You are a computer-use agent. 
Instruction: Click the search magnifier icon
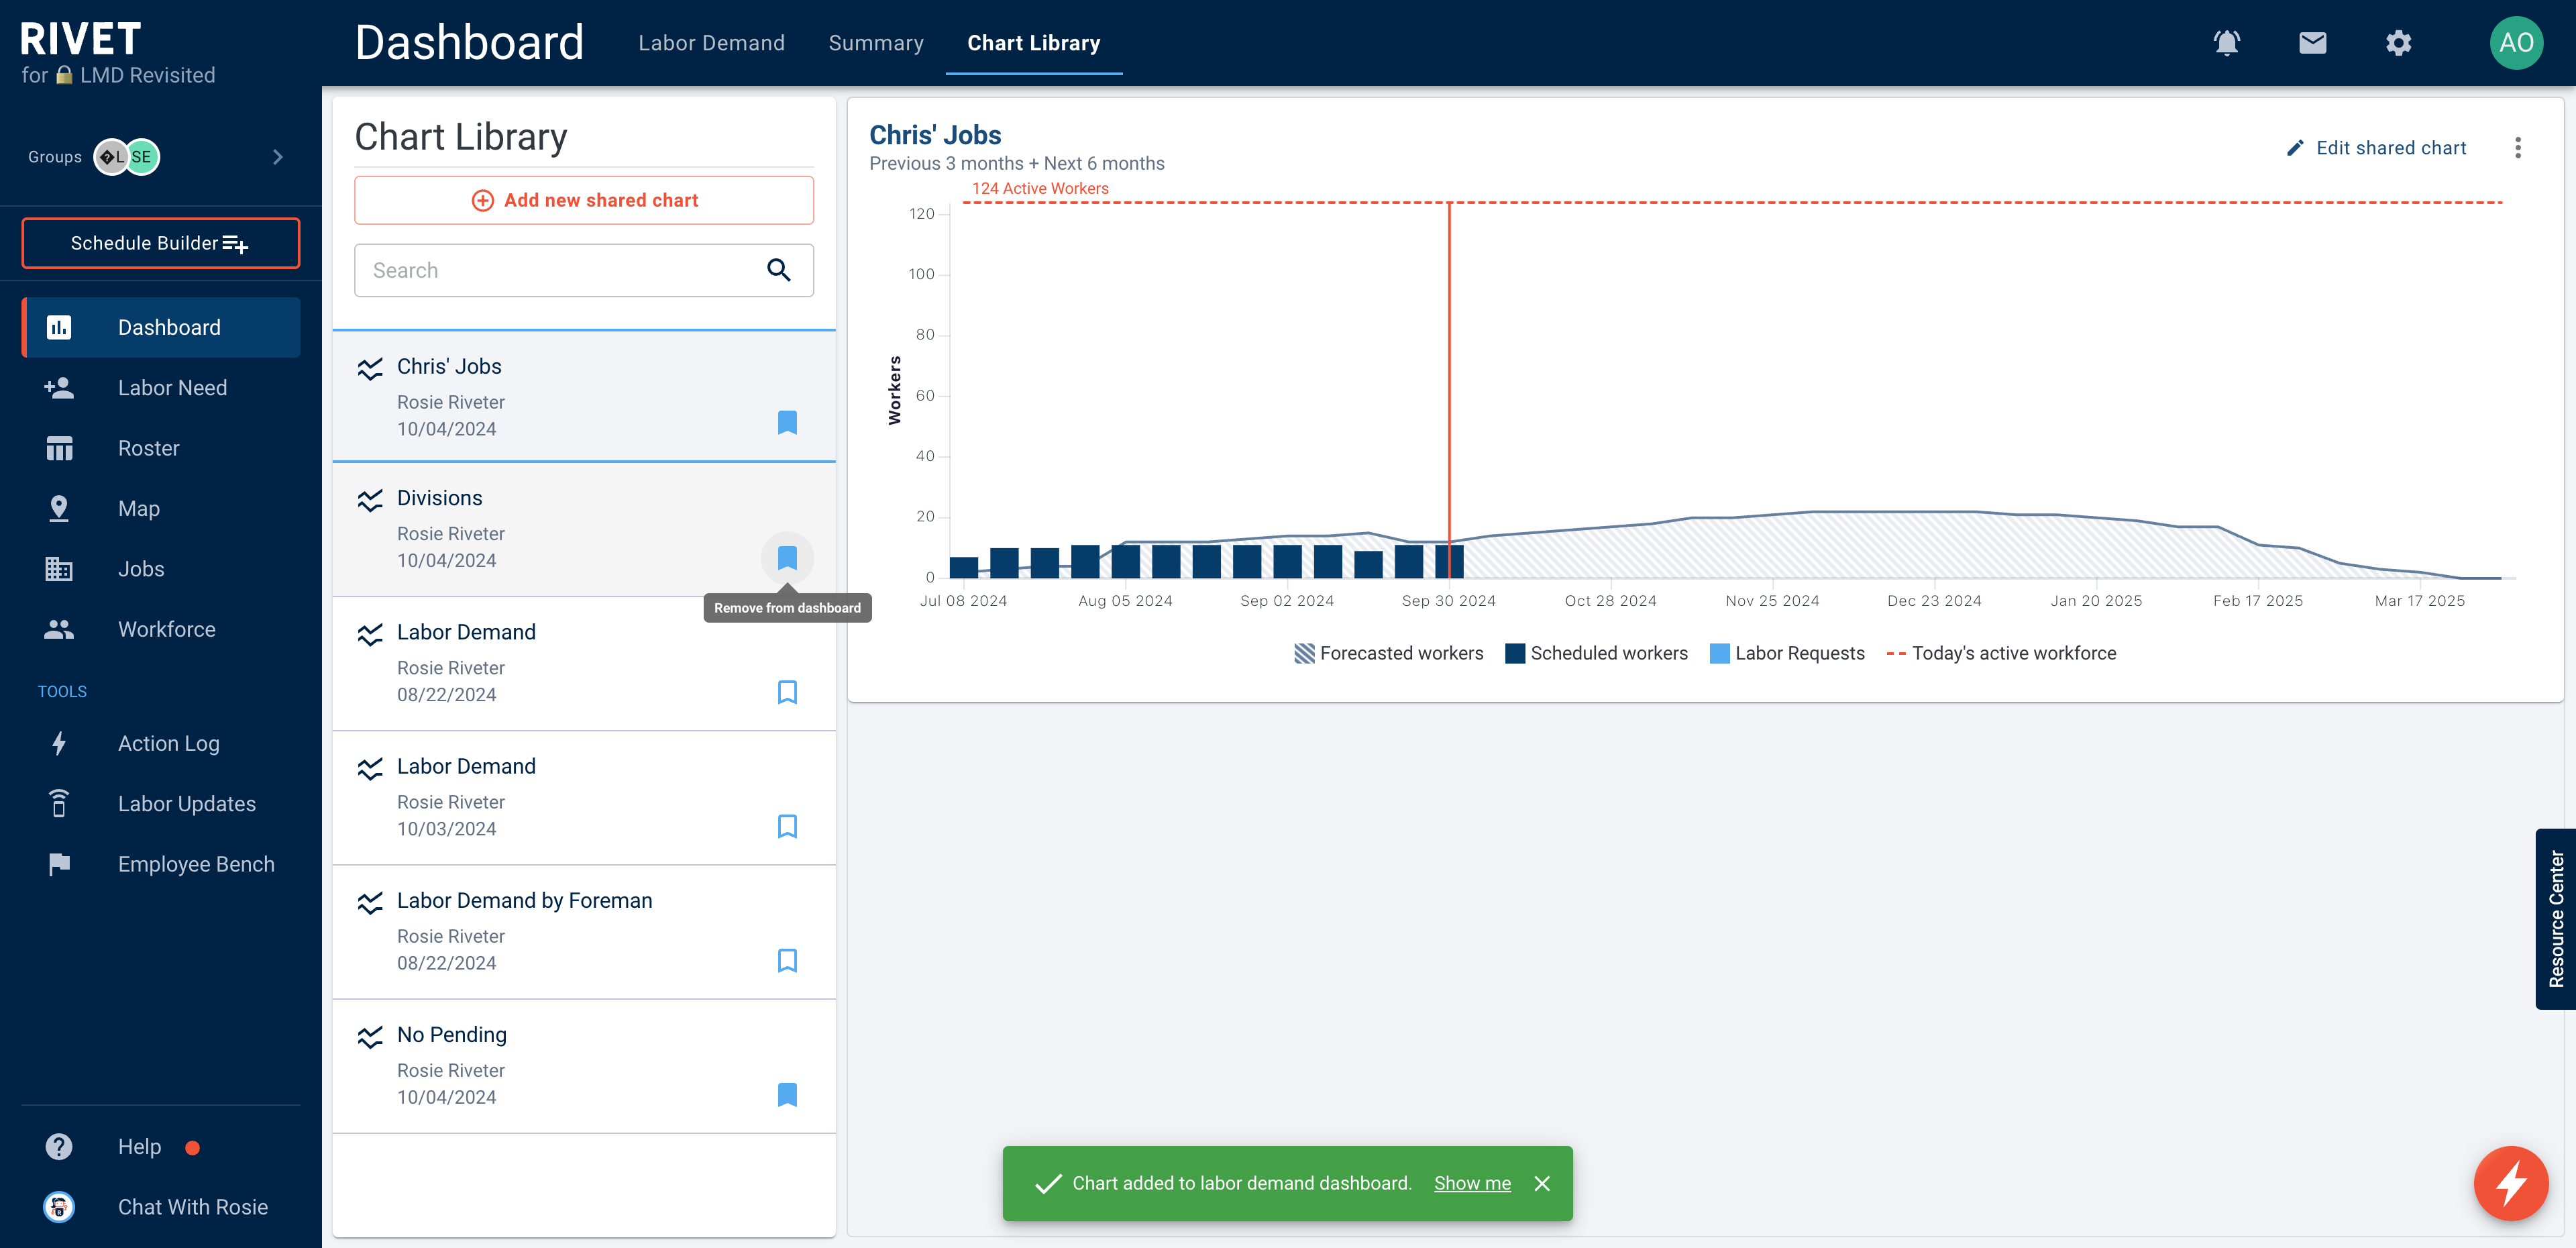pyautogui.click(x=779, y=270)
